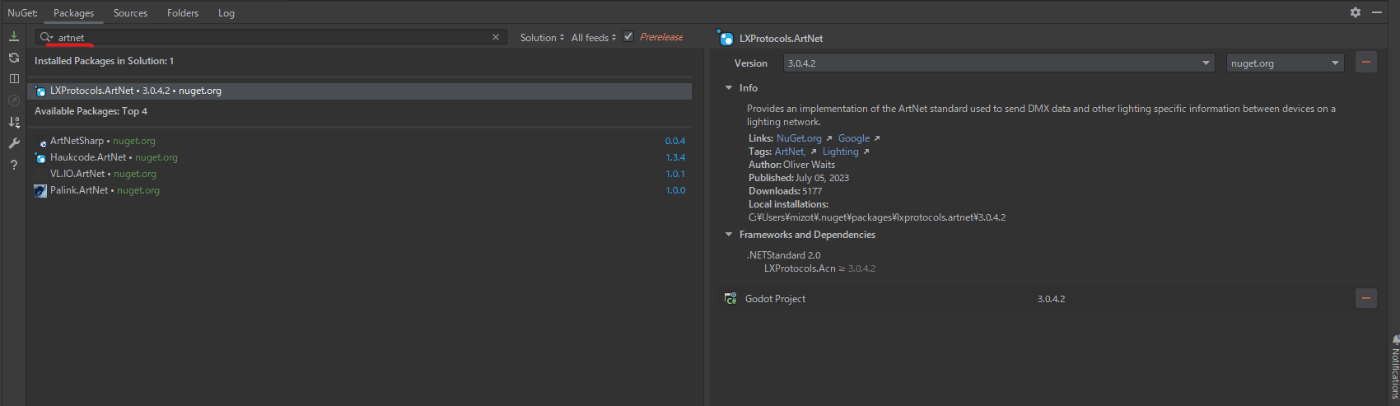
Task: Click the .NETStandard 2.0 framework entry
Action: (x=782, y=256)
